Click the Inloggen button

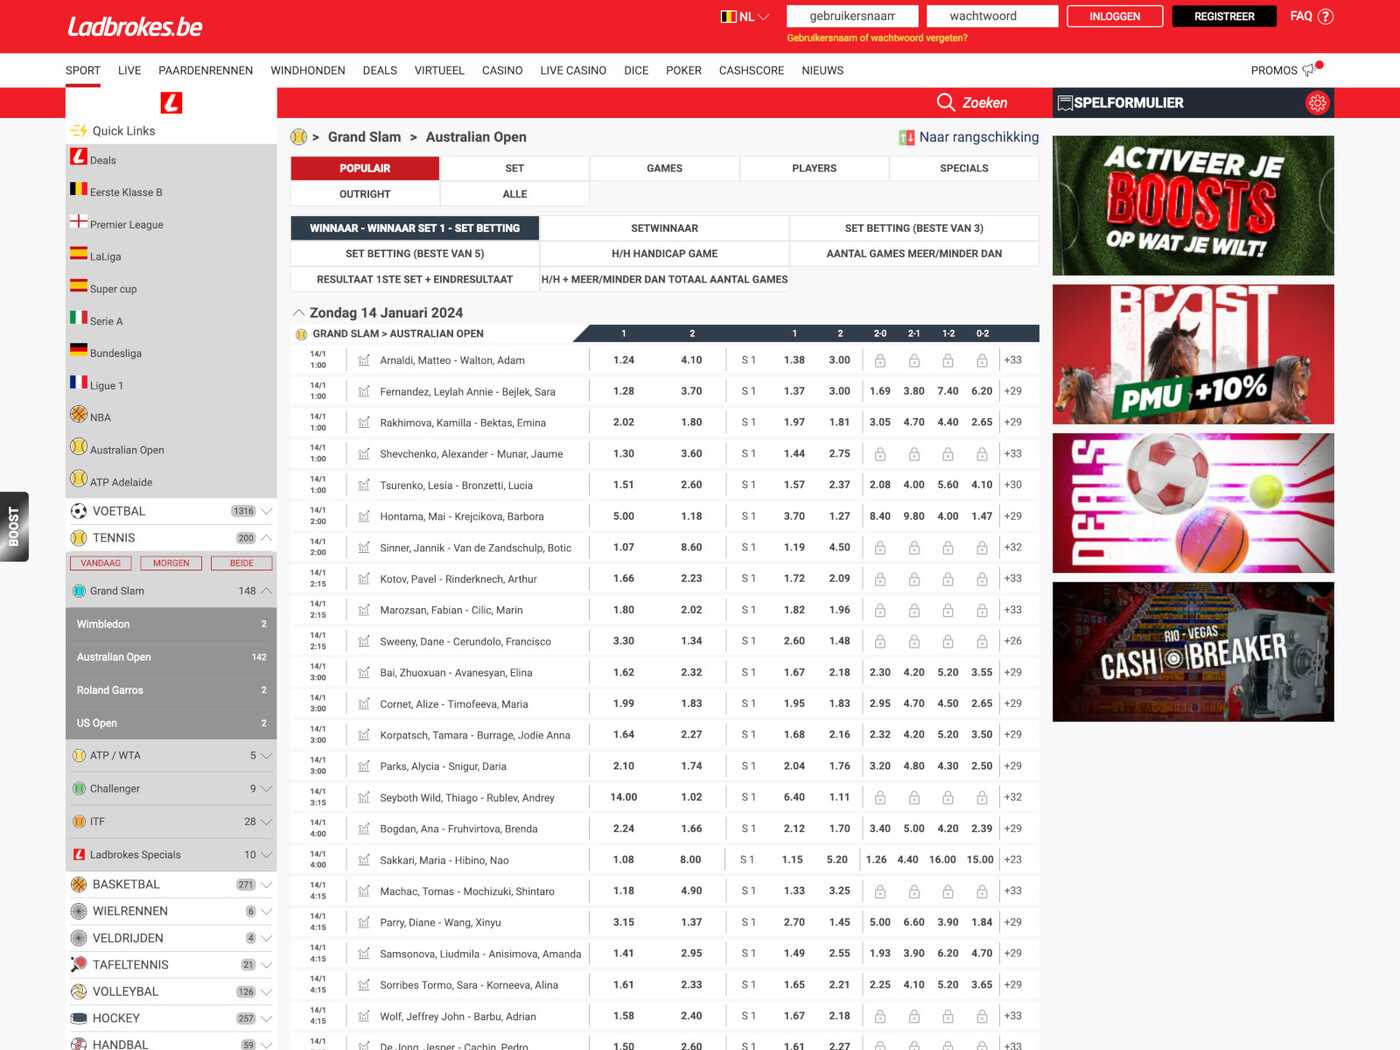(1114, 16)
